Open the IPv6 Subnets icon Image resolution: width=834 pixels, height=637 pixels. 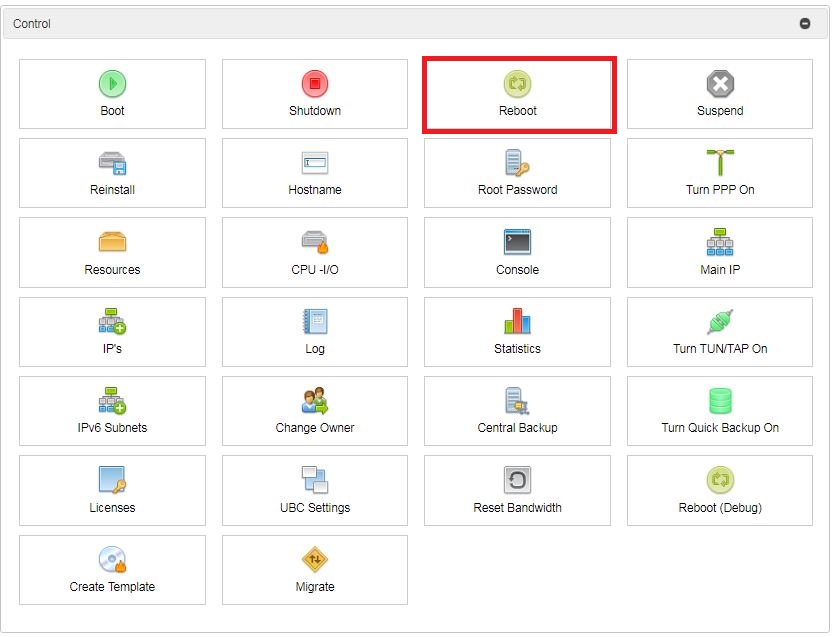pos(112,400)
